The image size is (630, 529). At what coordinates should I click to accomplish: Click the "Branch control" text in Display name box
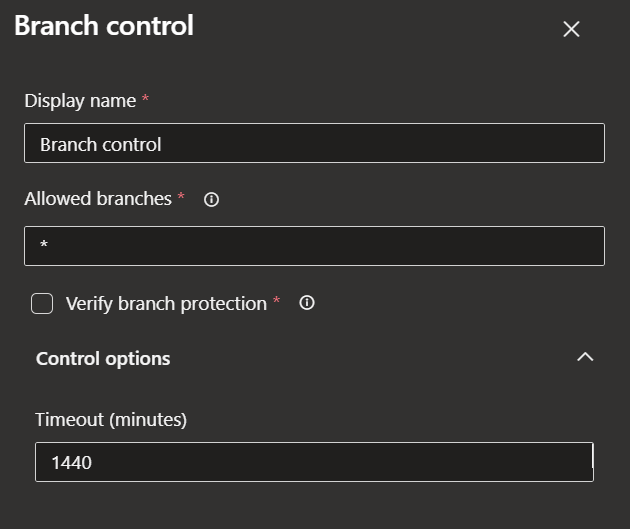[100, 145]
